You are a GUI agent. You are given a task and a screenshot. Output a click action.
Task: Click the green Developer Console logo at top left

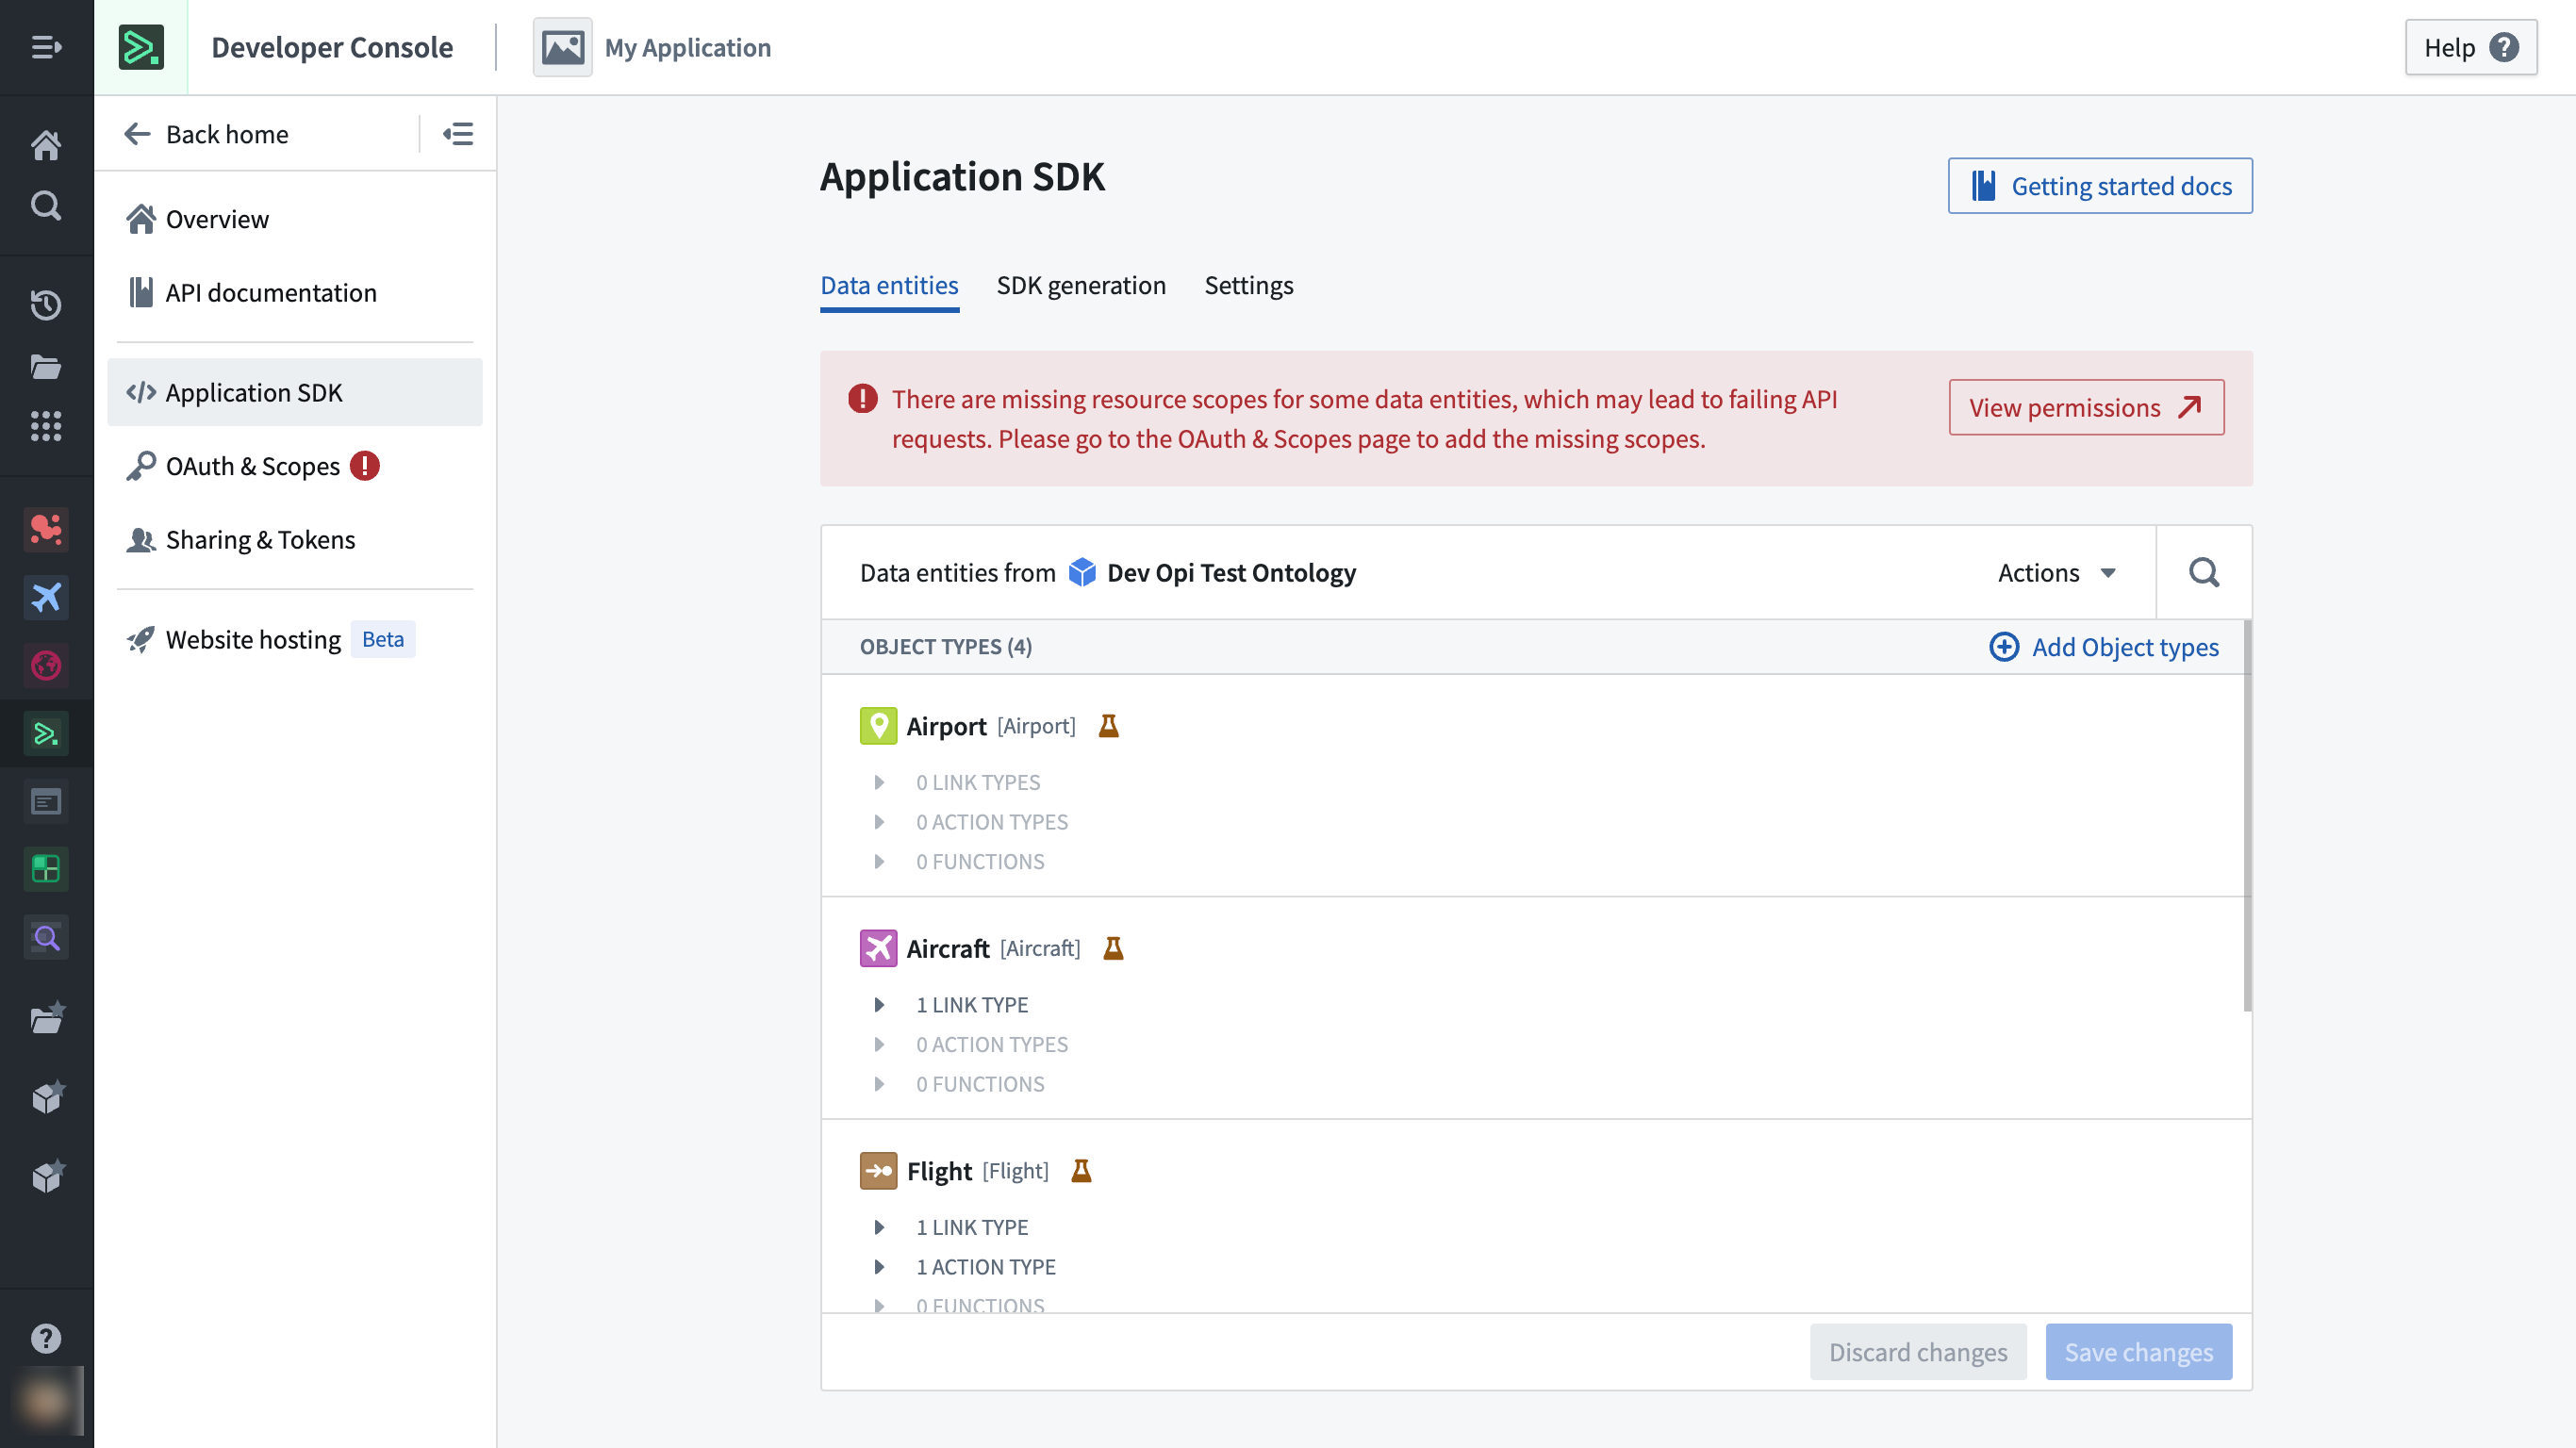pos(141,47)
